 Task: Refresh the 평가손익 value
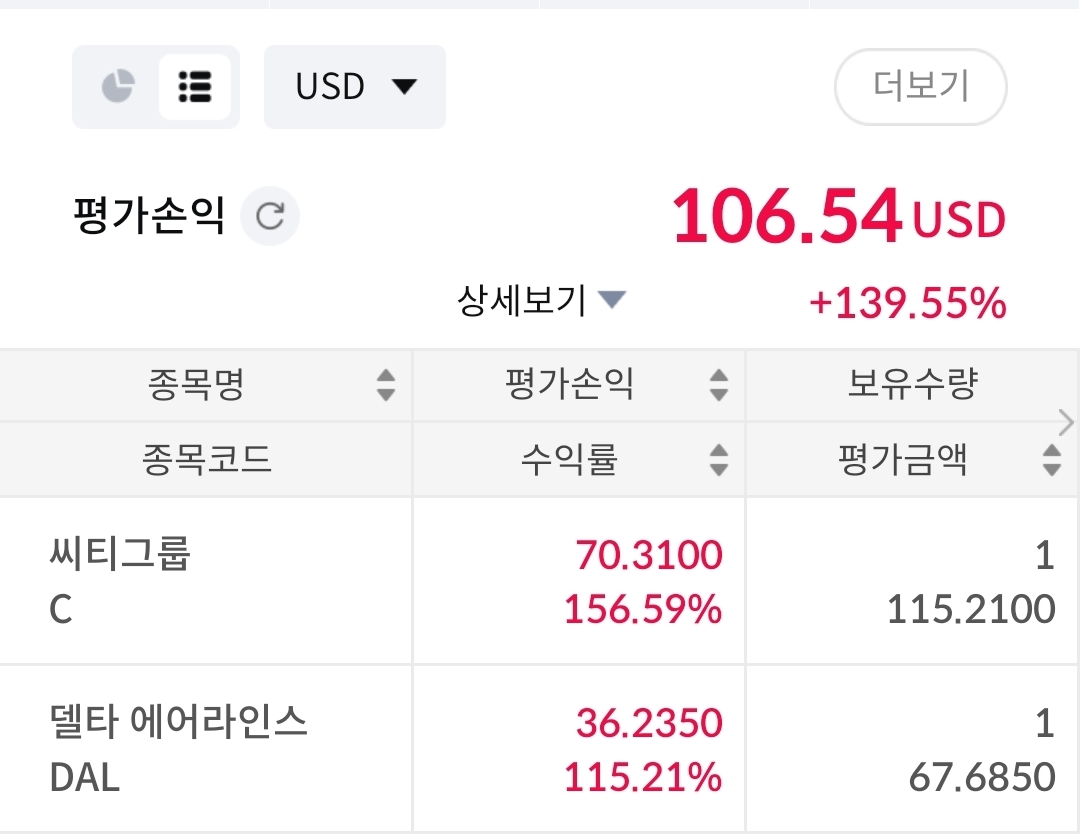pos(270,216)
